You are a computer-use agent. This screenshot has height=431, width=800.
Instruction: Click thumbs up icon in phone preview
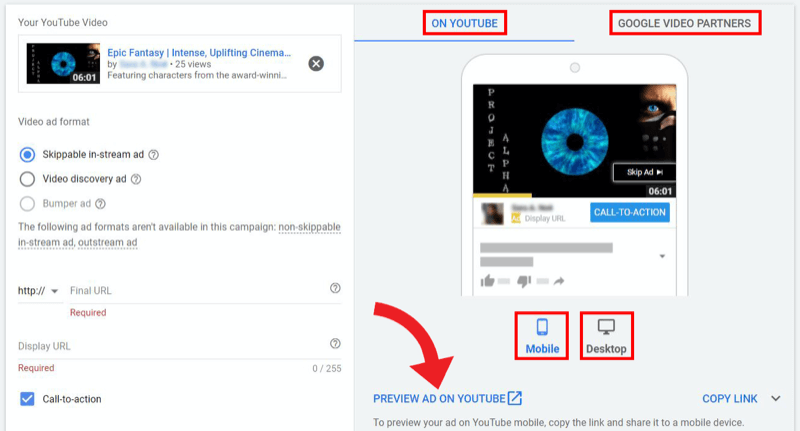[488, 281]
